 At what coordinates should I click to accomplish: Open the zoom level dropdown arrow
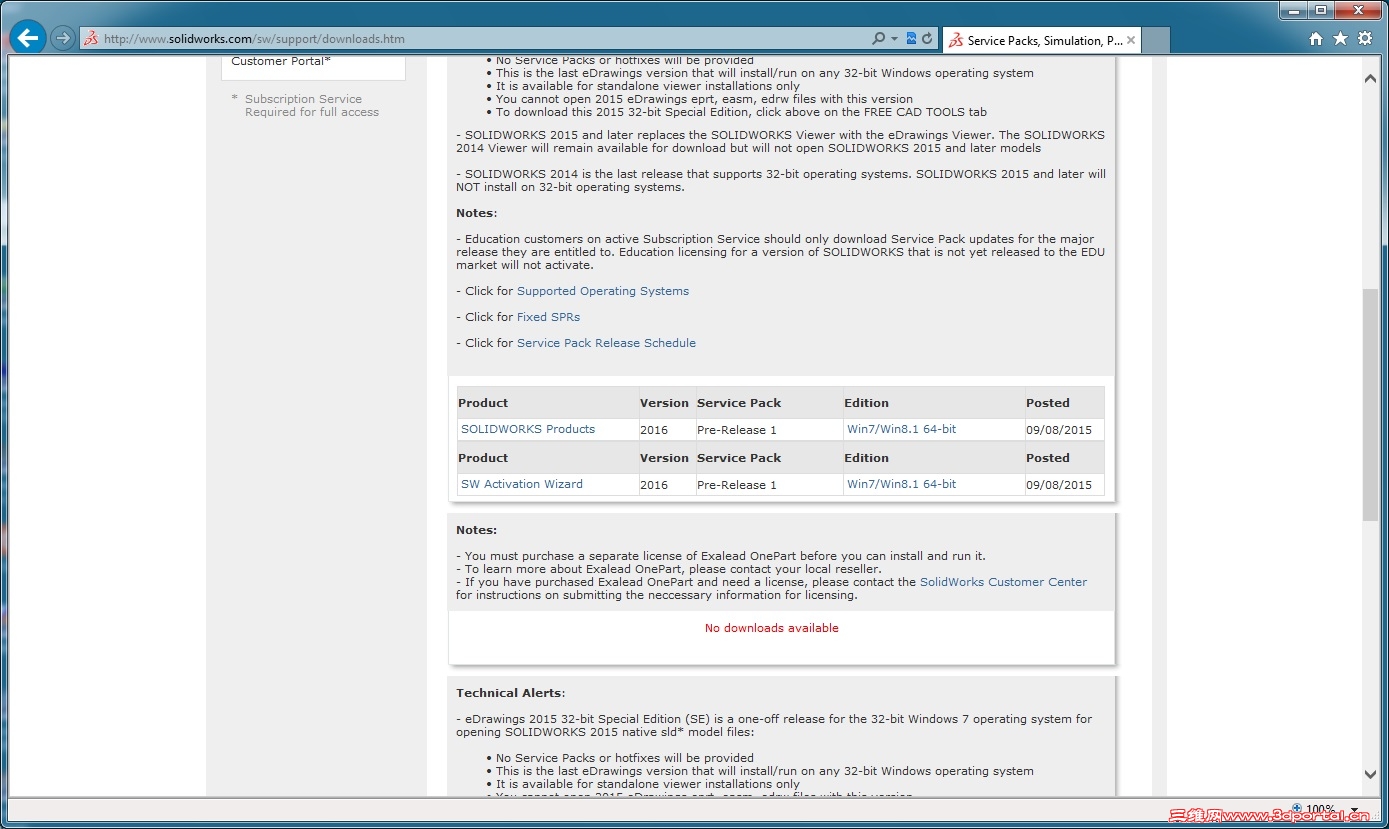[1355, 809]
